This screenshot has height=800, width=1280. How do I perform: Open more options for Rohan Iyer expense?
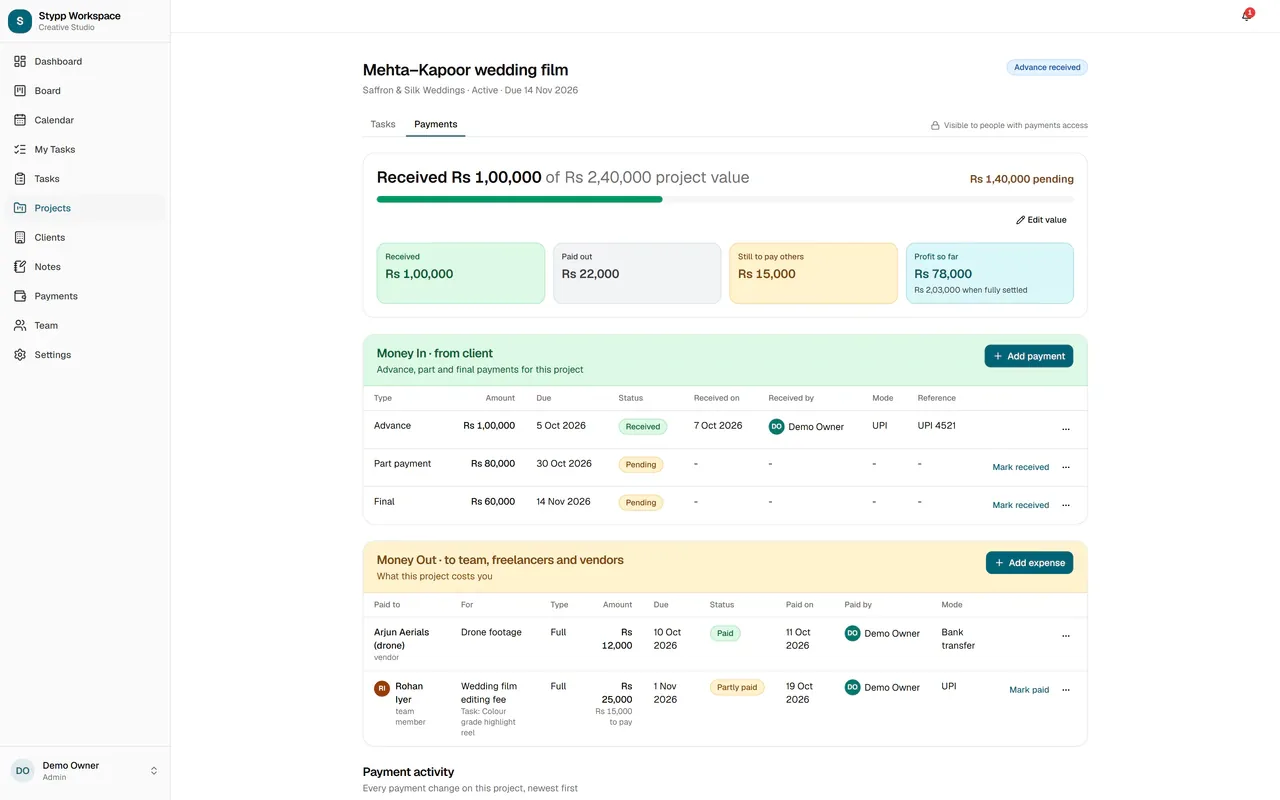coord(1066,690)
